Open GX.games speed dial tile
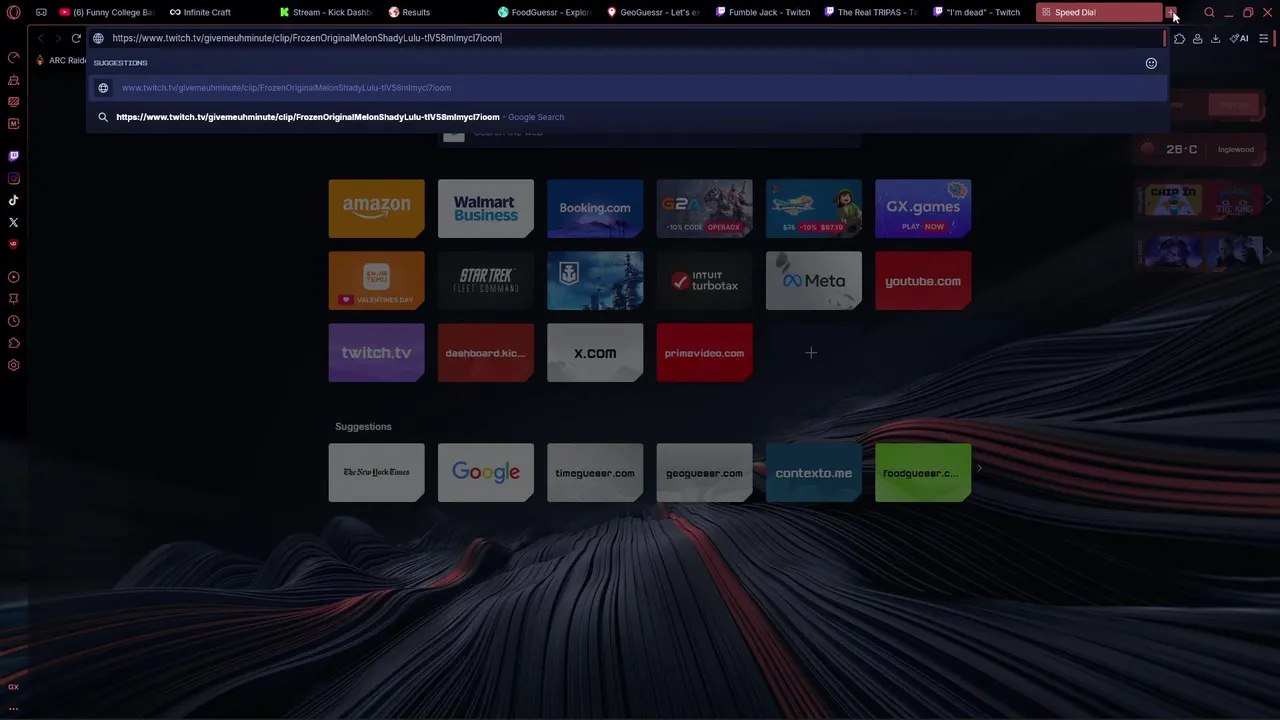Image resolution: width=1280 pixels, height=720 pixels. point(923,208)
